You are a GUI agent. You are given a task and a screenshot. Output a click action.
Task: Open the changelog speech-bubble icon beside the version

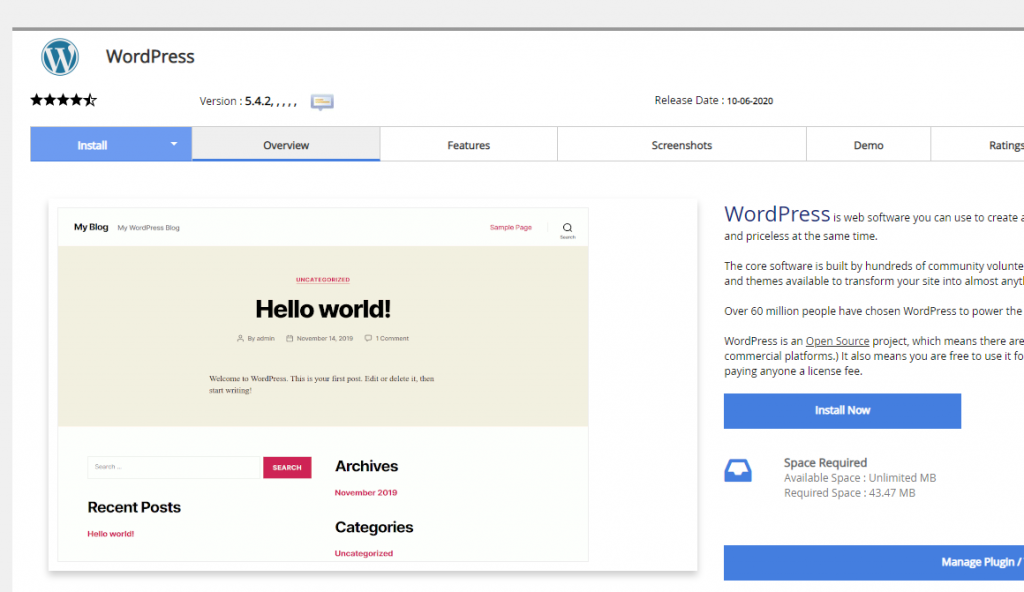pos(321,101)
